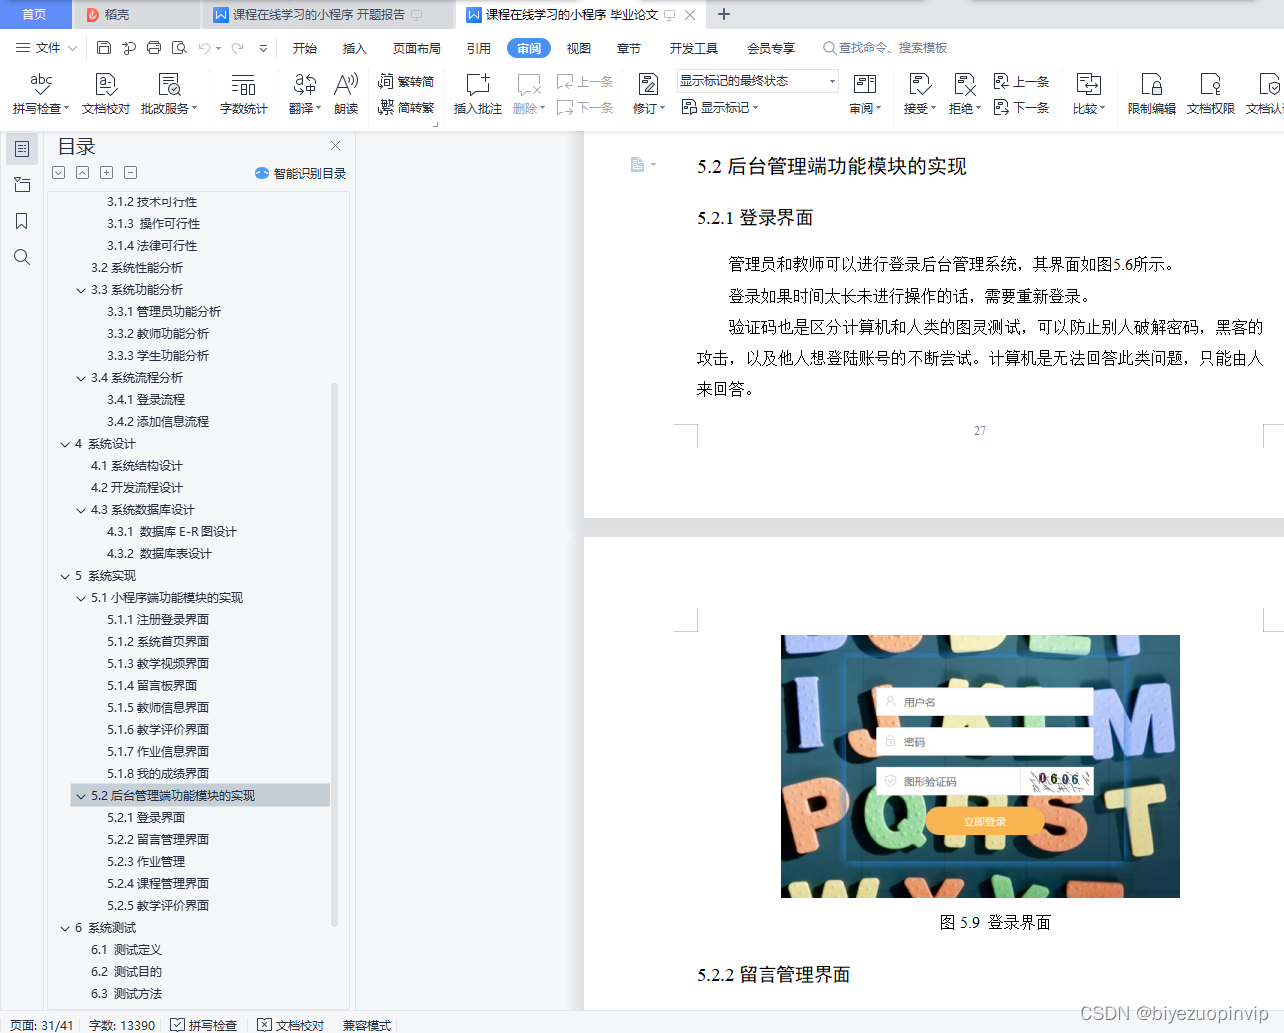Open the 显示标记 dropdown
The height and width of the screenshot is (1033, 1284).
720,107
